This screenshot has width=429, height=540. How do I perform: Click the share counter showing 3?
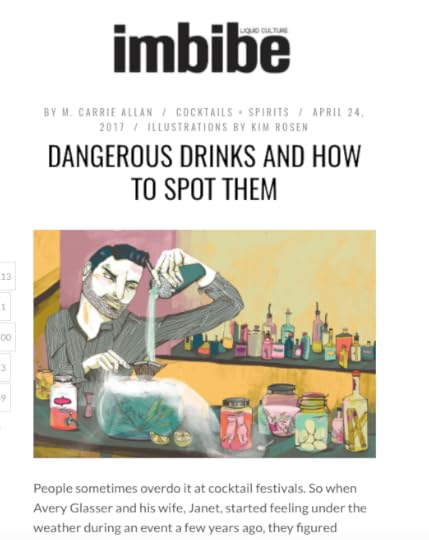[x=5, y=367]
